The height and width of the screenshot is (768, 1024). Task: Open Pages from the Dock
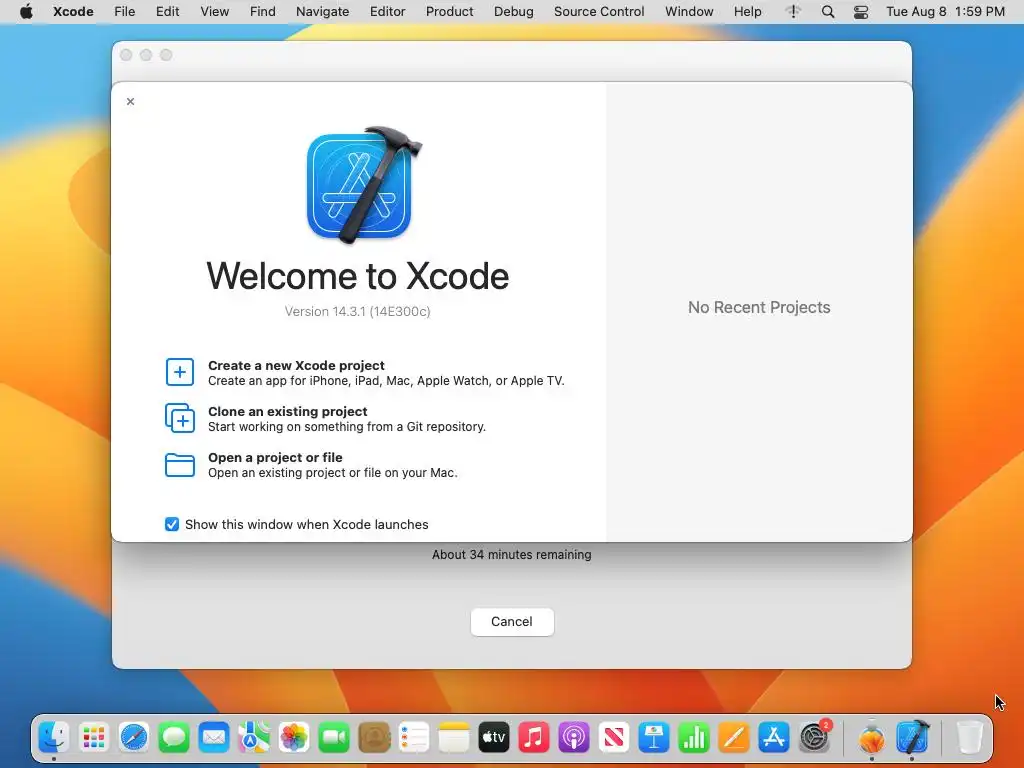click(733, 738)
